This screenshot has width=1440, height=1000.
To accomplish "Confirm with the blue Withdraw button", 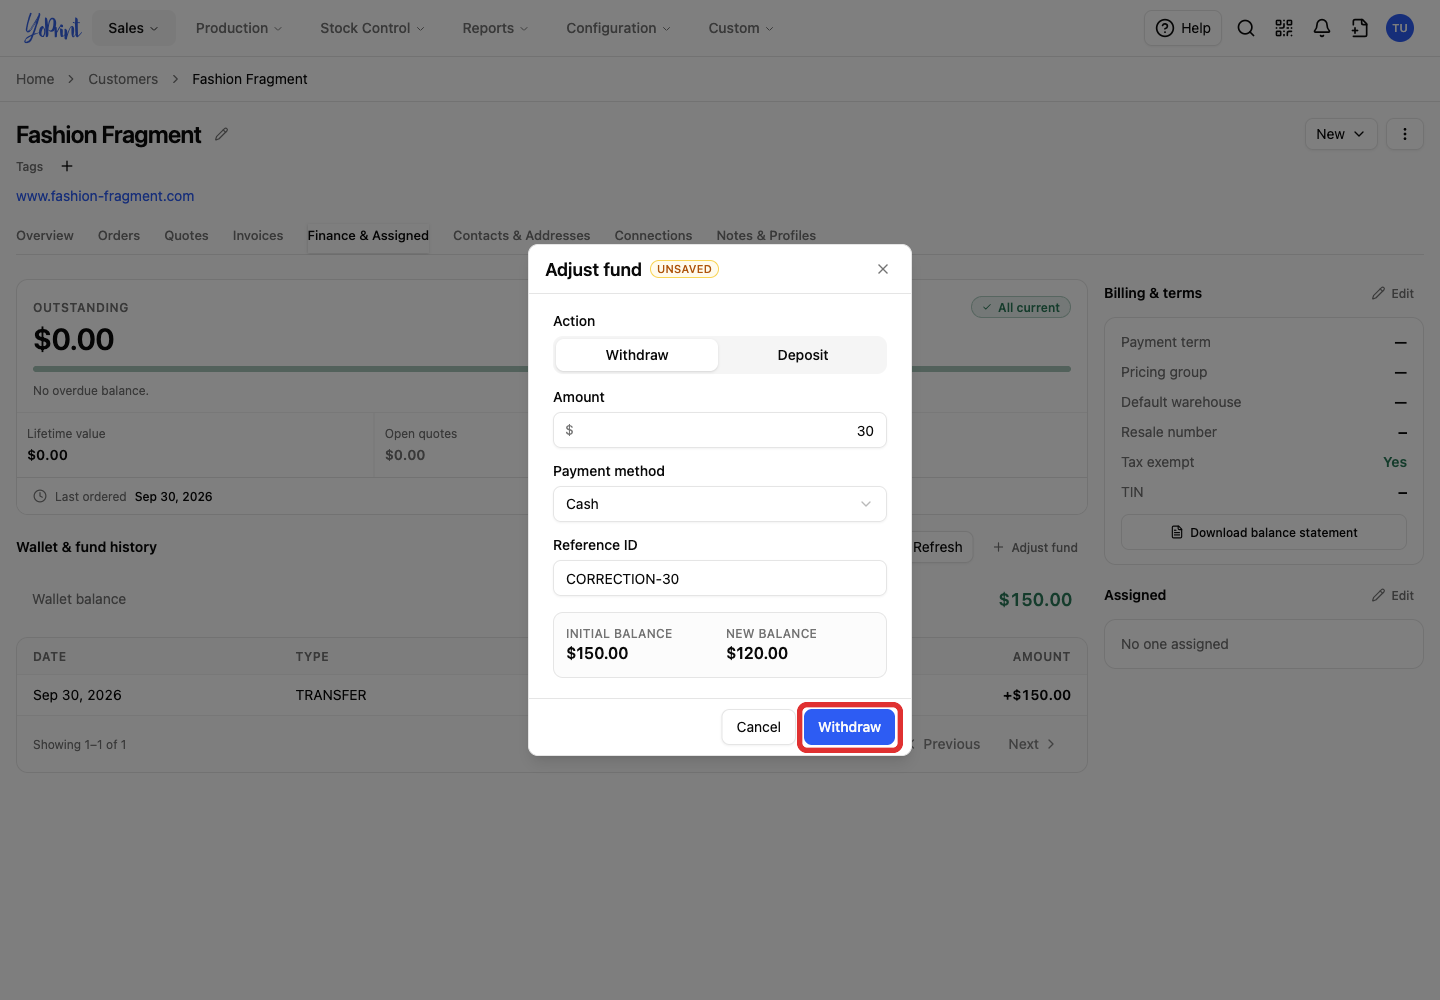I will click(849, 727).
